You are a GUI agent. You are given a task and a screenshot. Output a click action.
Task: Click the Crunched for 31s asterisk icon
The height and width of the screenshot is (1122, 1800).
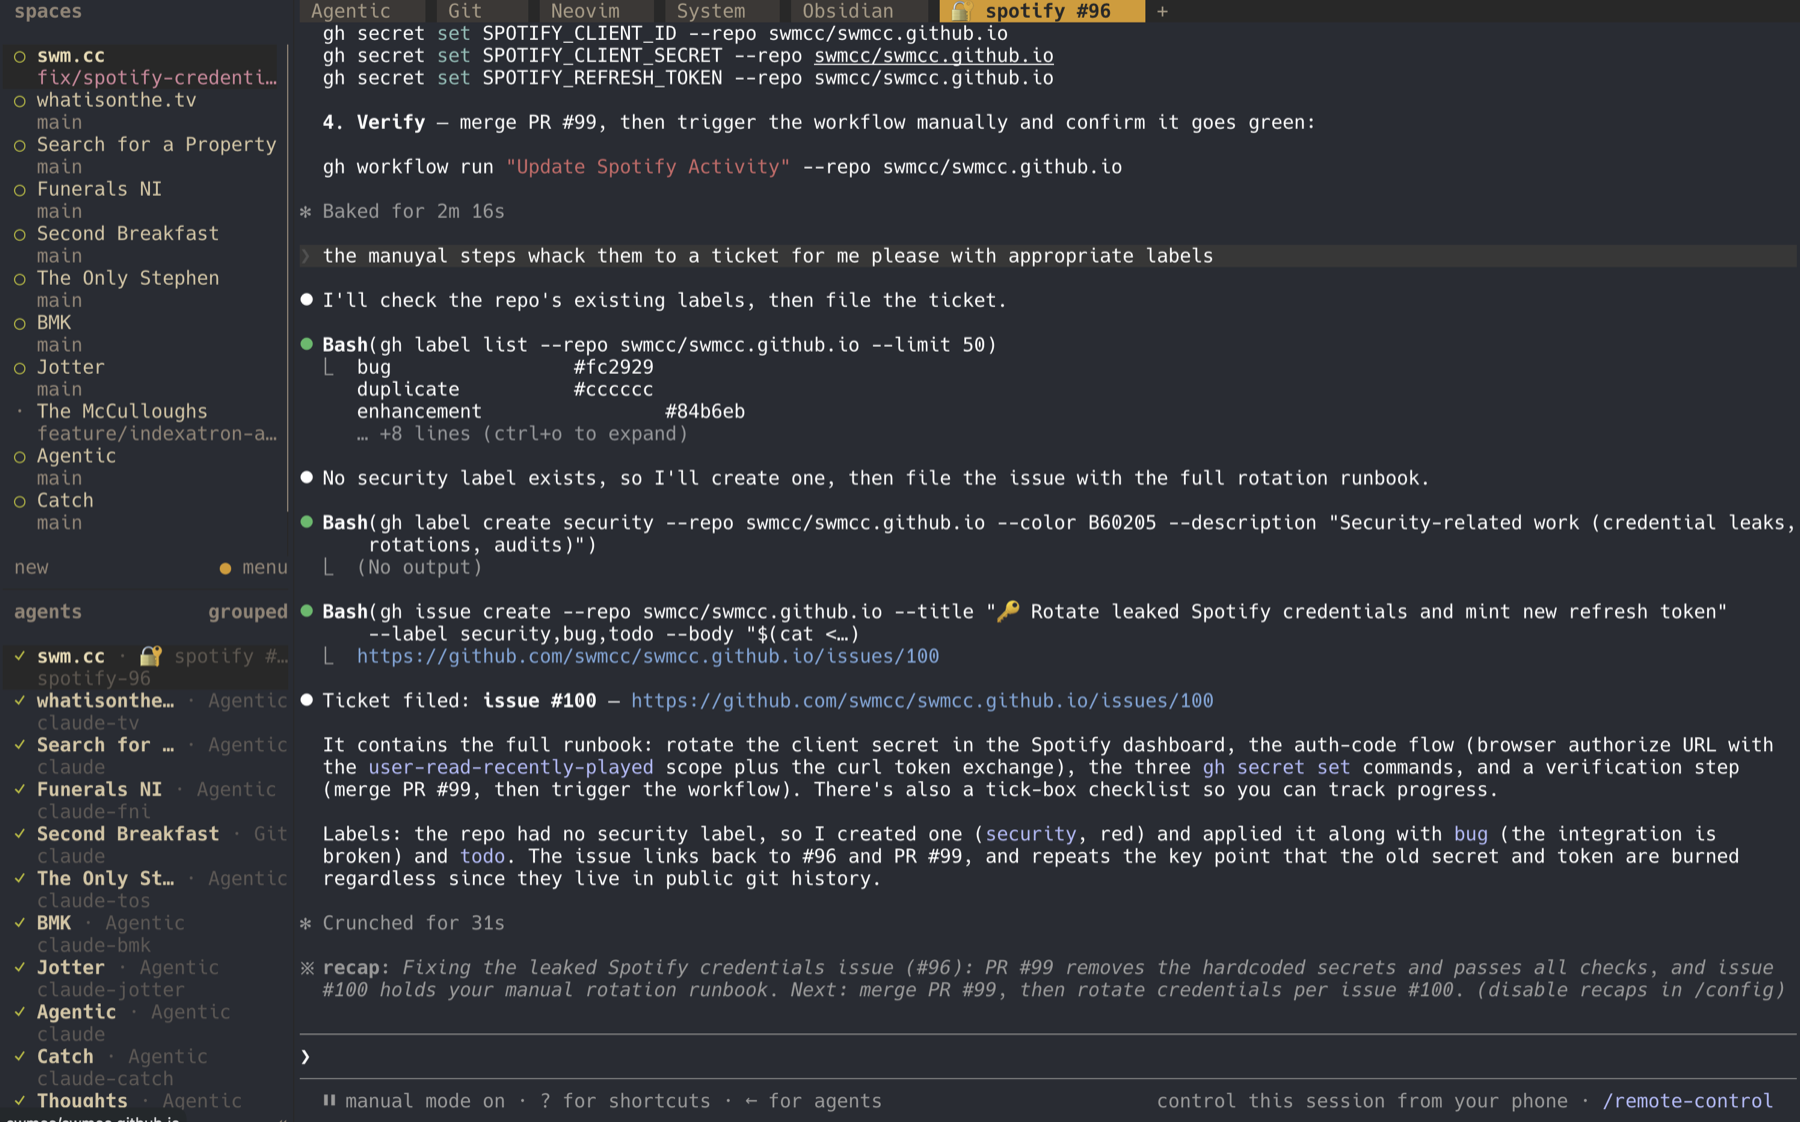point(306,923)
